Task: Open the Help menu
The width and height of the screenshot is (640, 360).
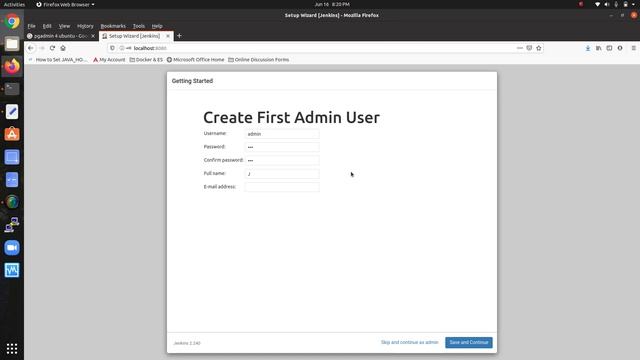Action: point(157,26)
